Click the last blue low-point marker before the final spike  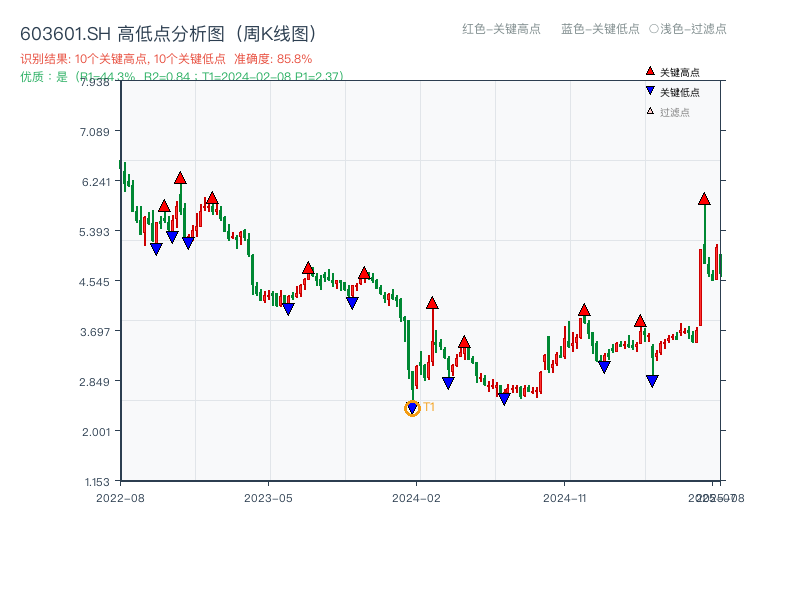652,381
